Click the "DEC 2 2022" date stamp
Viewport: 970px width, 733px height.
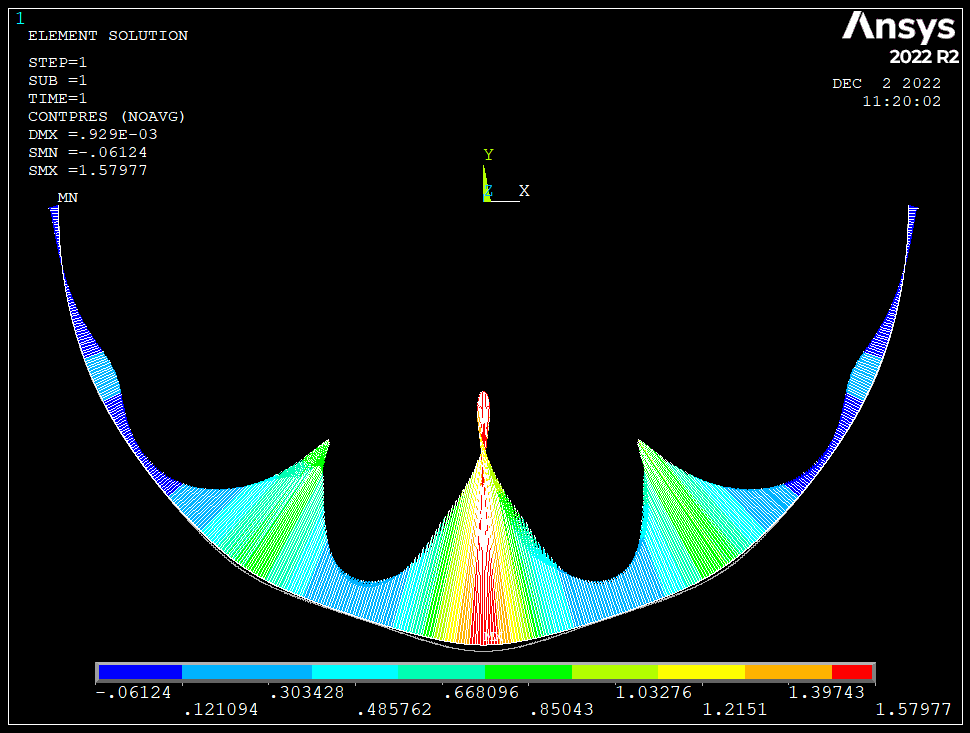pyautogui.click(x=886, y=84)
